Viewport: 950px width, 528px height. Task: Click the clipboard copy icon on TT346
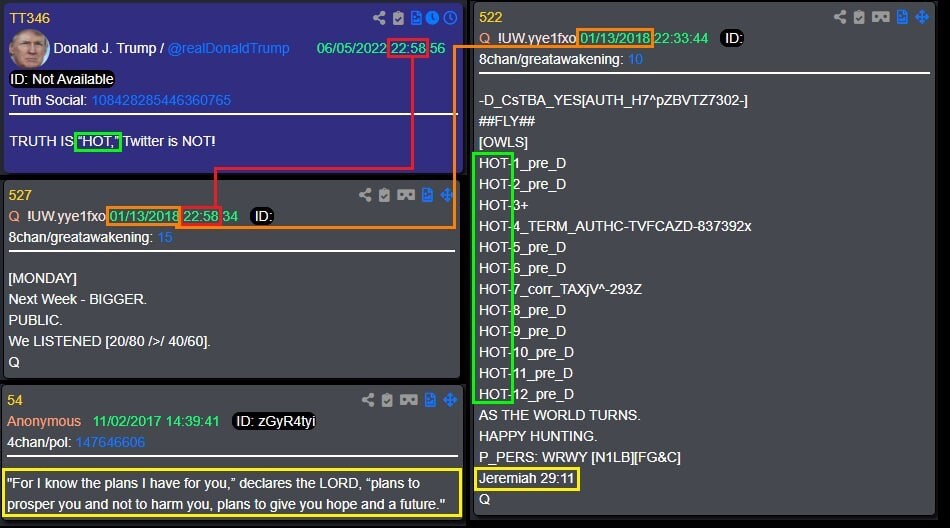click(x=398, y=18)
